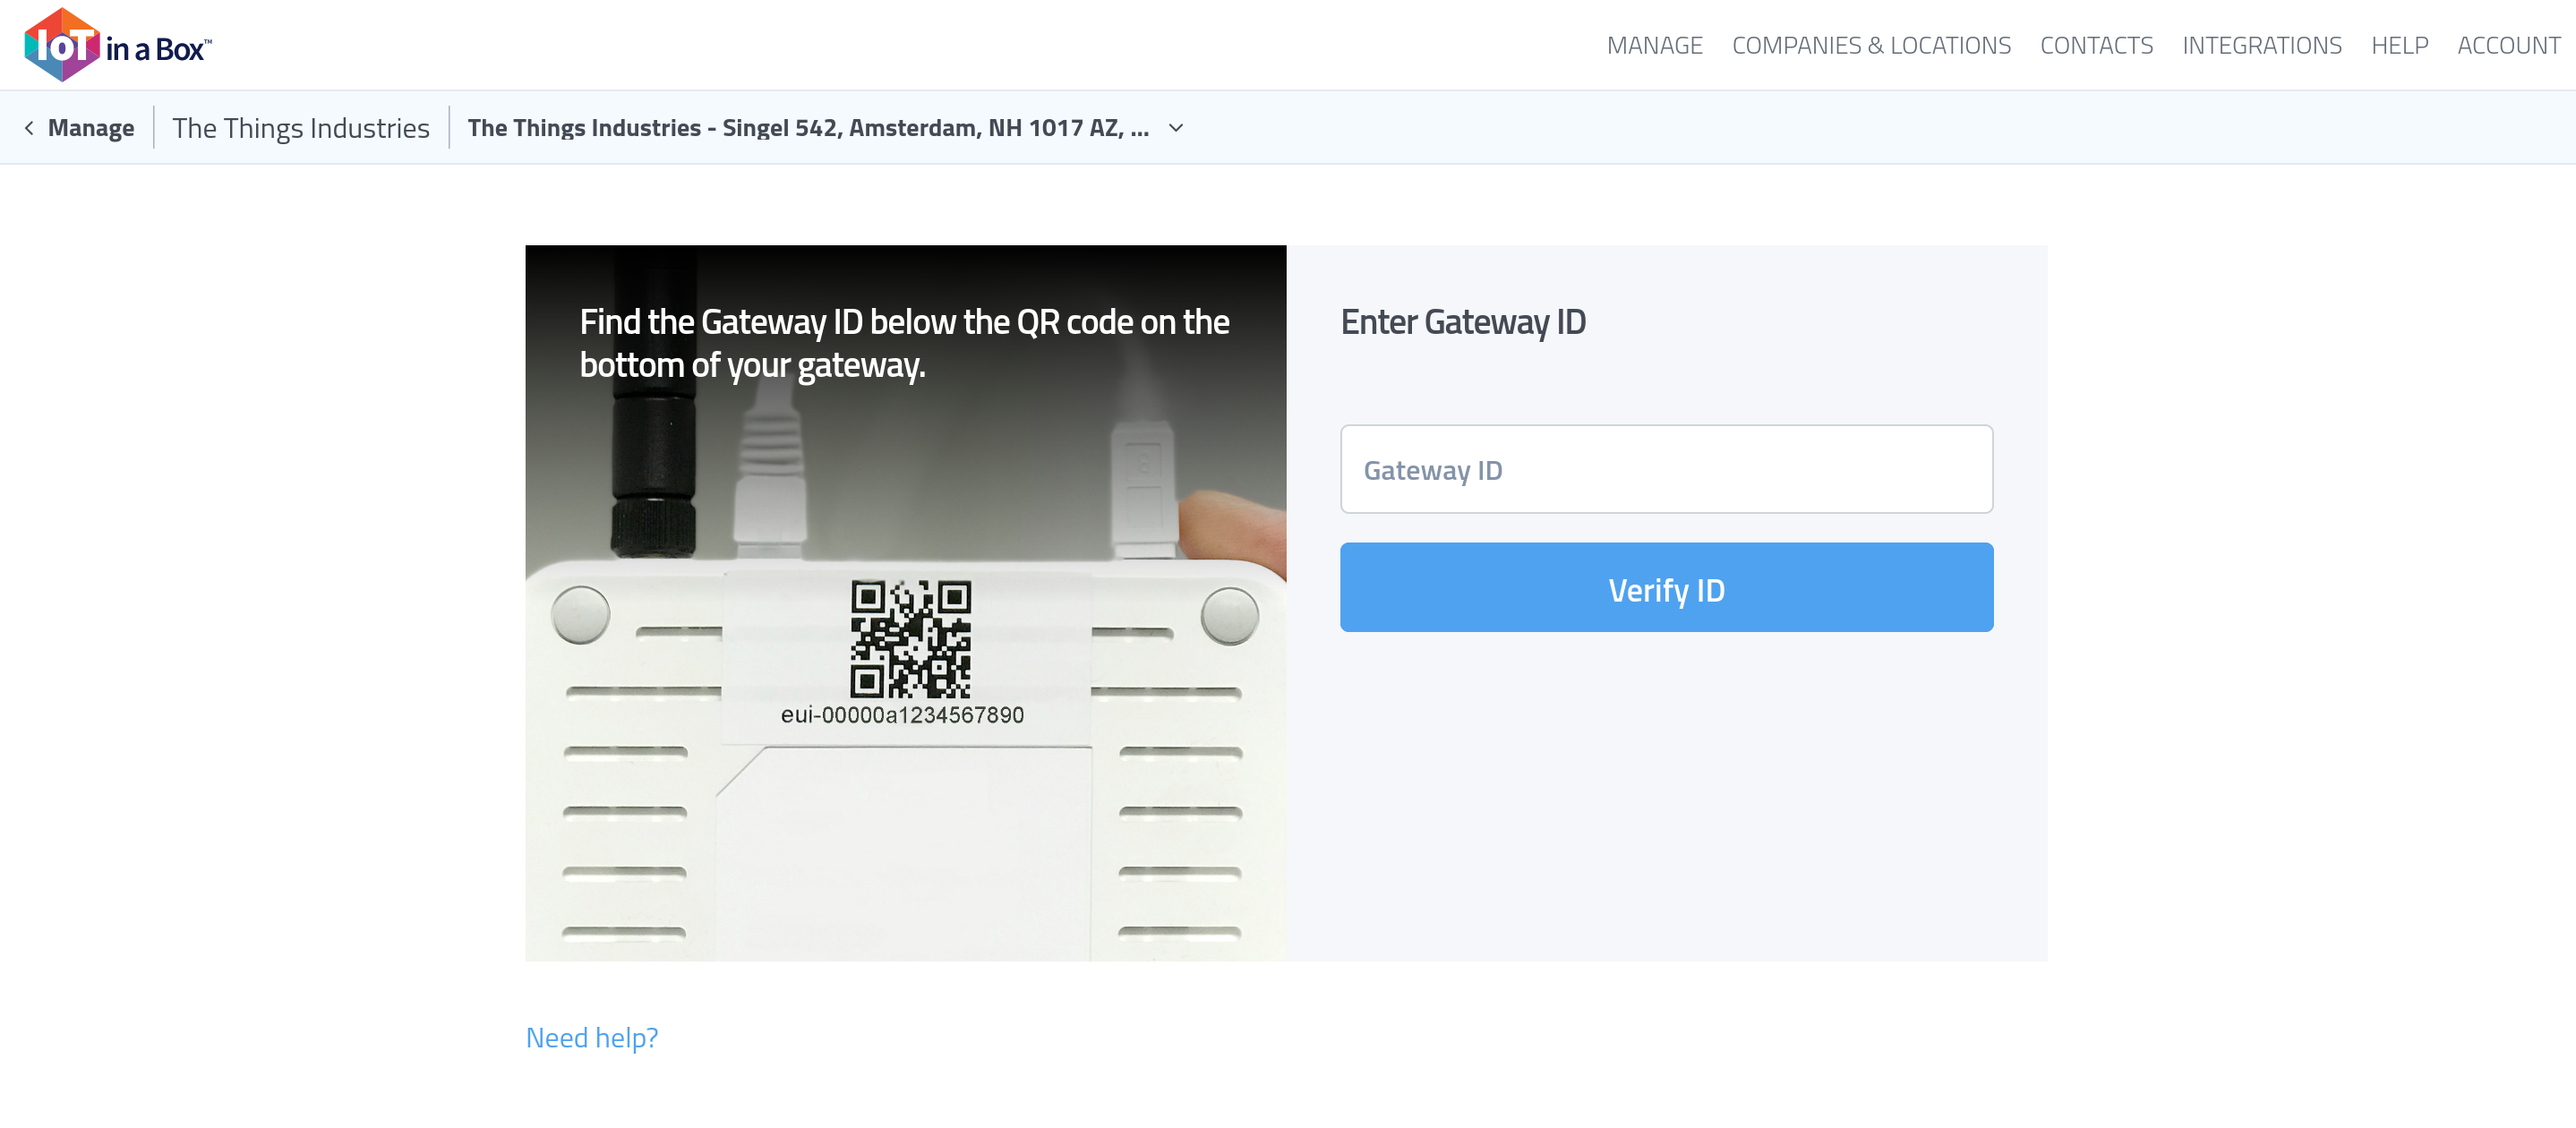Click the Manage breadcrumb link

(x=91, y=128)
